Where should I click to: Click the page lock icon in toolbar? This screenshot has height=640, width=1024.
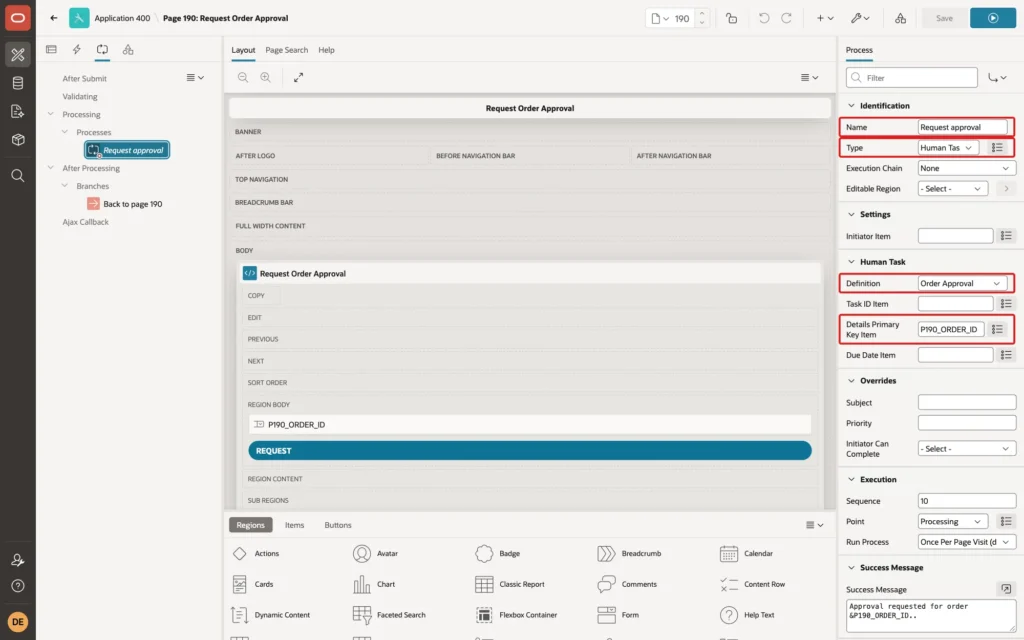click(x=731, y=18)
